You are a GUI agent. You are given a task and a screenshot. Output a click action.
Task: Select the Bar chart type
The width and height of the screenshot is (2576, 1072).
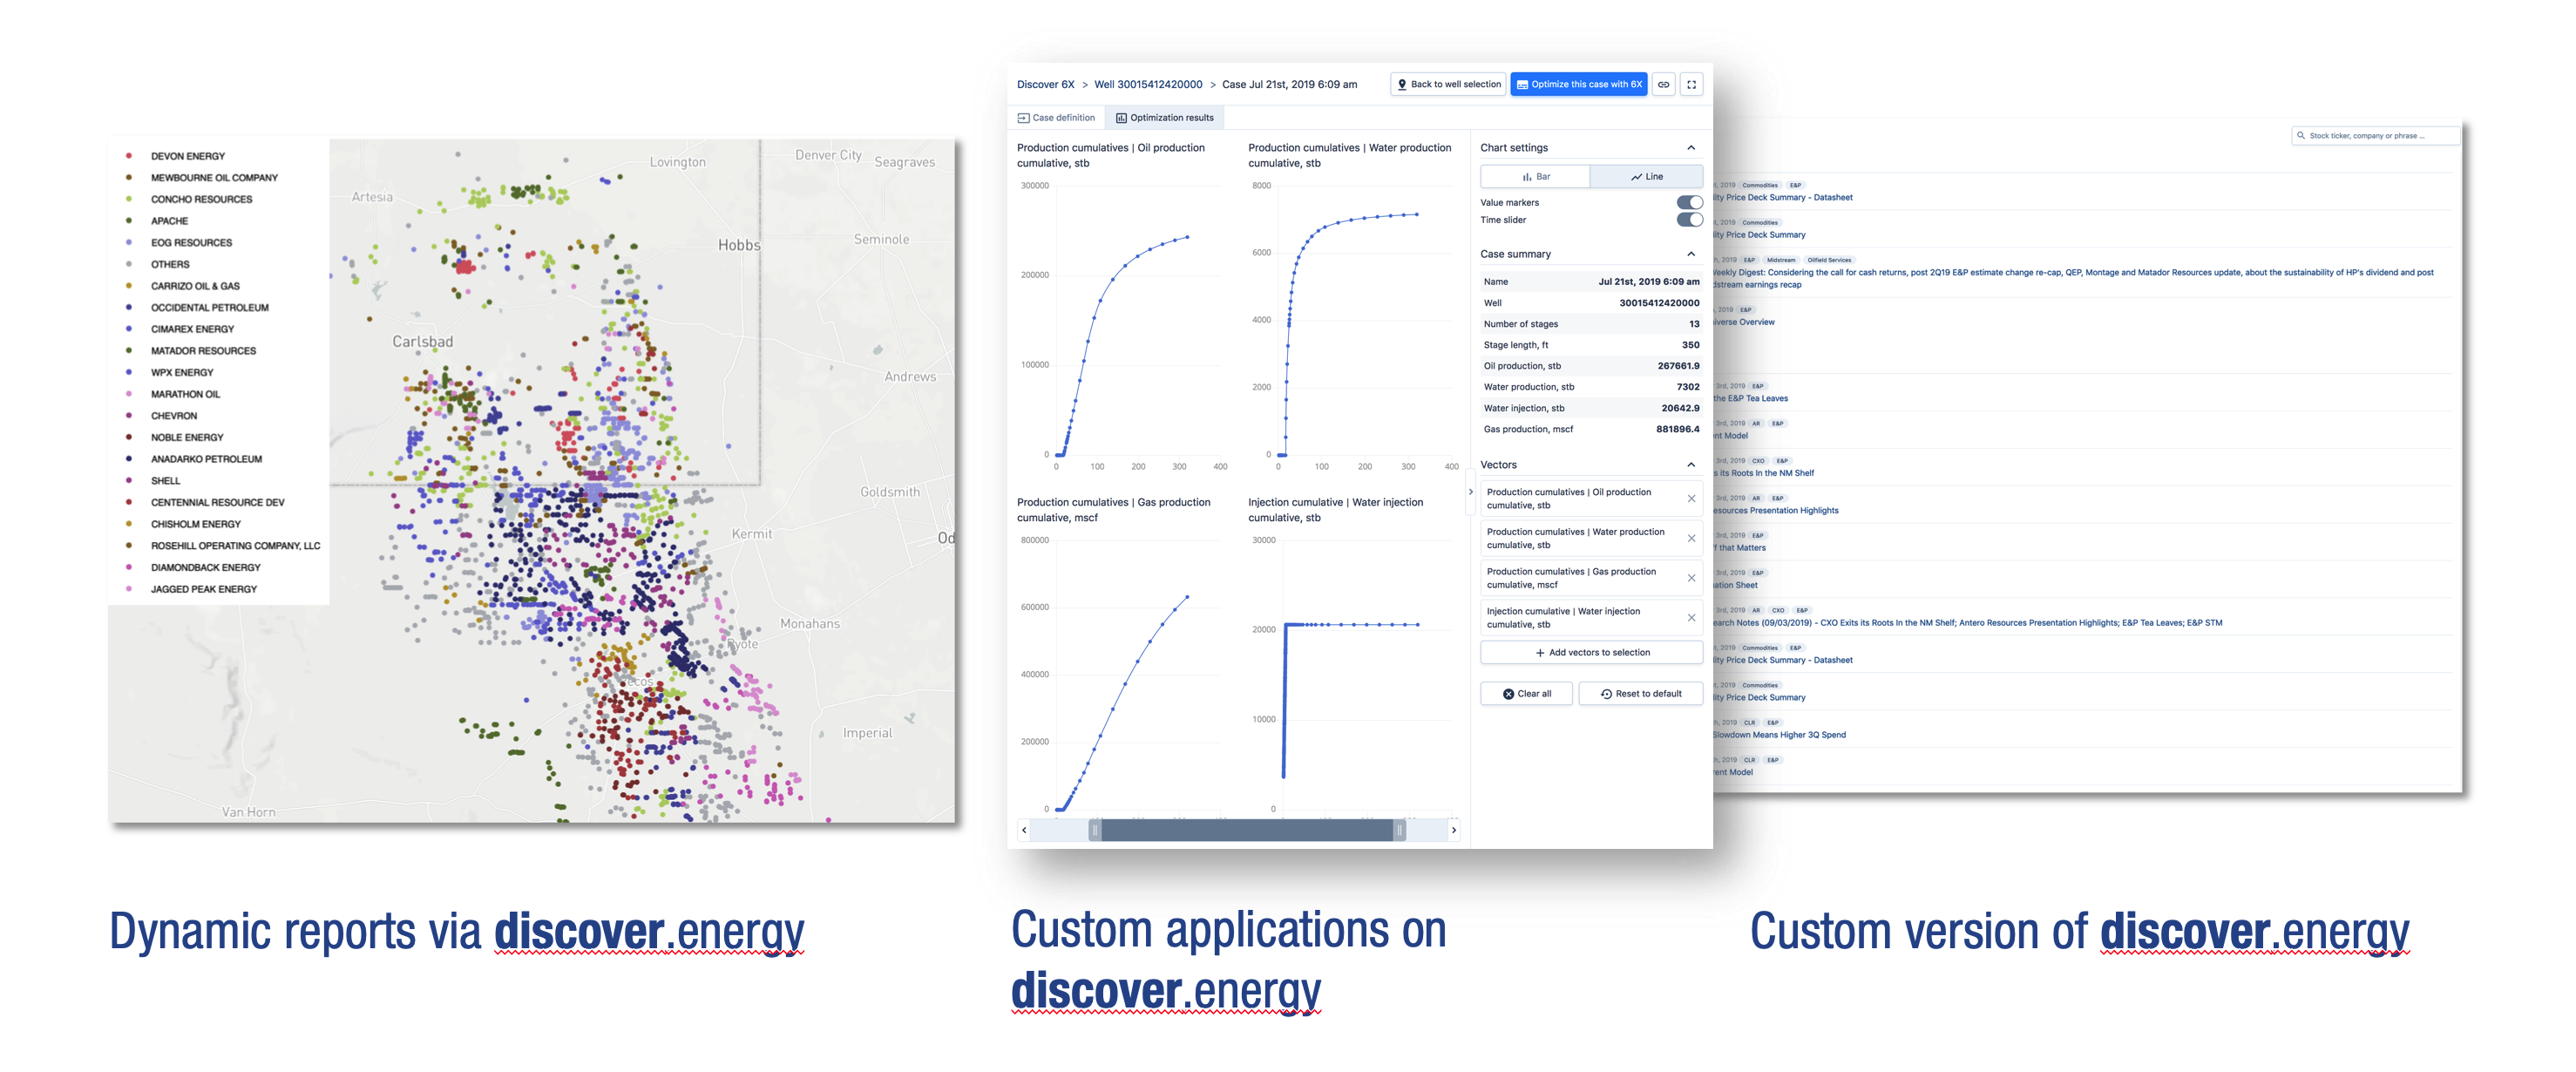1535,177
